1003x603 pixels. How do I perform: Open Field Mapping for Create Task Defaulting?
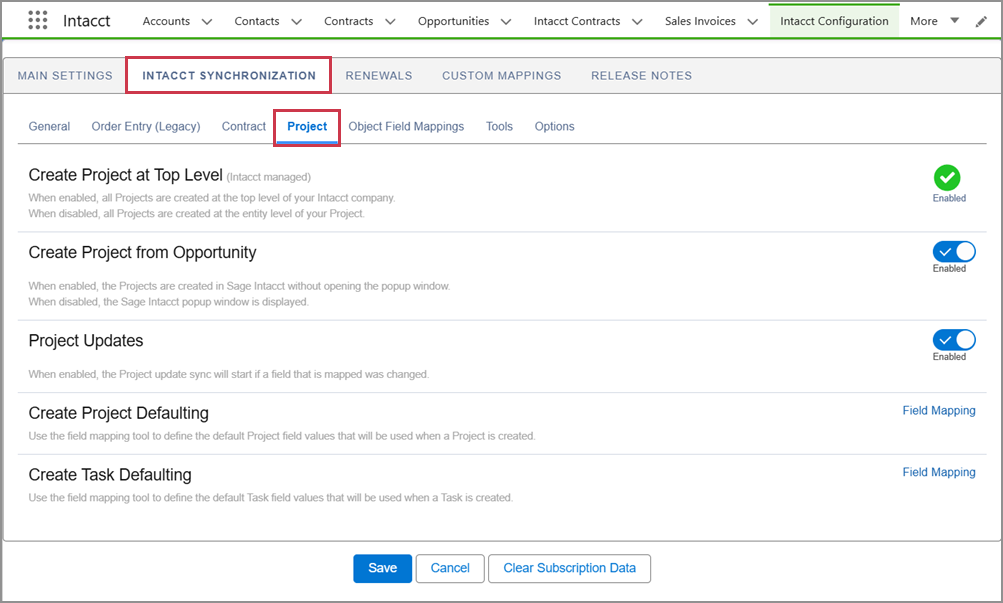[x=938, y=472]
